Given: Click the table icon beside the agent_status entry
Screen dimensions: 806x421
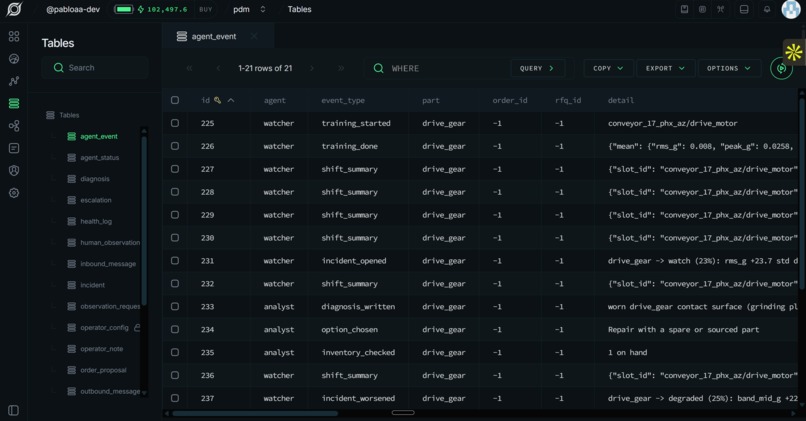Looking at the screenshot, I should coord(71,157).
